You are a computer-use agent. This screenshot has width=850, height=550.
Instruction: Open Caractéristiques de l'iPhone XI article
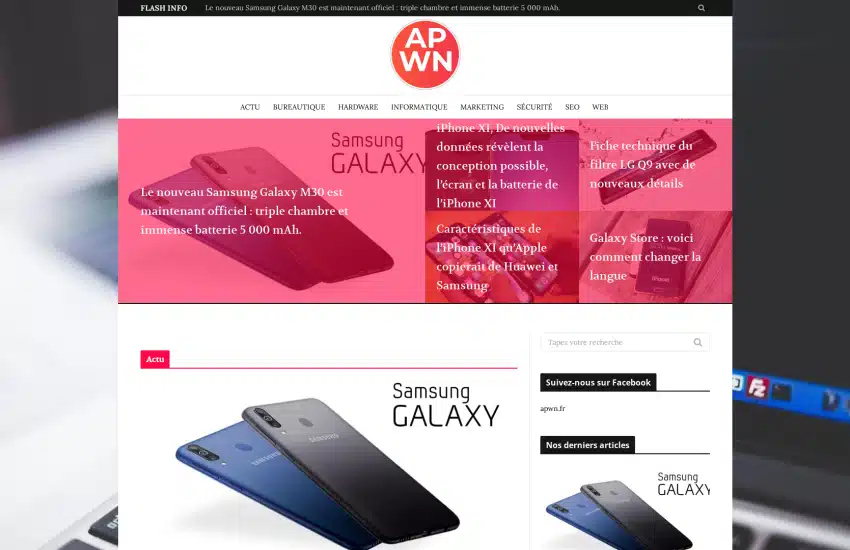pos(497,257)
